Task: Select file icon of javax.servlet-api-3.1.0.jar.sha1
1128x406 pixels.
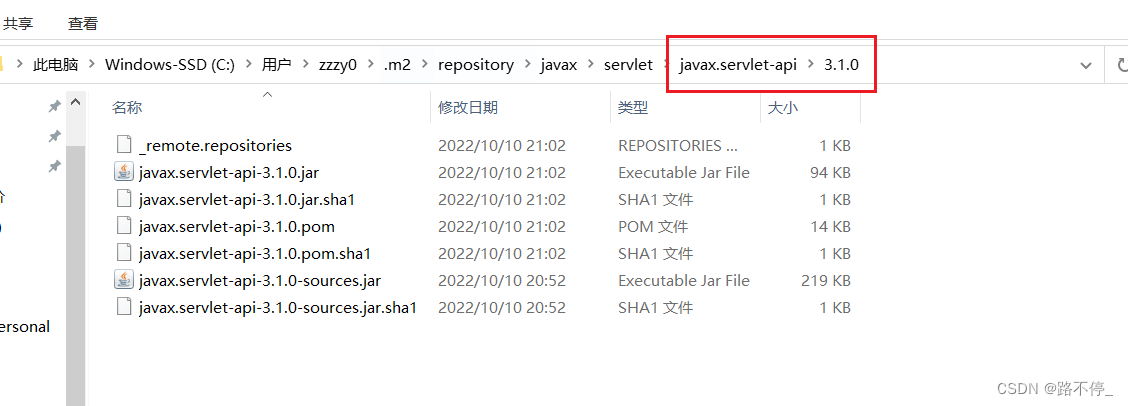Action: 124,199
